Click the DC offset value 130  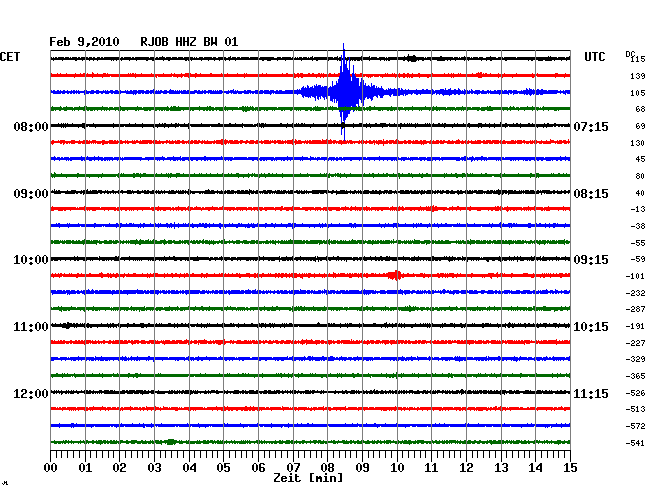(x=638, y=143)
